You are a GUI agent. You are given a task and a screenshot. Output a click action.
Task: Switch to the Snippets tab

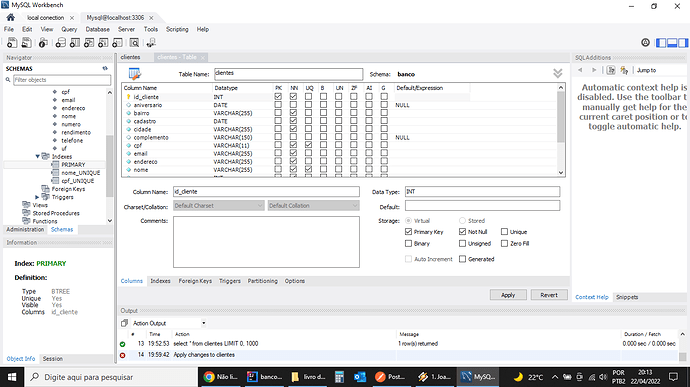click(x=627, y=297)
